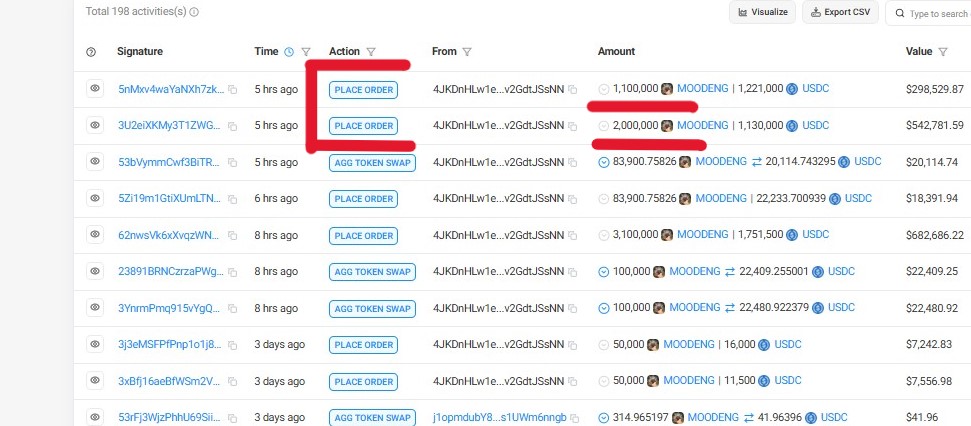Copy signature 3j3eMSFPfPnp1o1j8
Image resolution: width=971 pixels, height=426 pixels.
click(x=233, y=345)
